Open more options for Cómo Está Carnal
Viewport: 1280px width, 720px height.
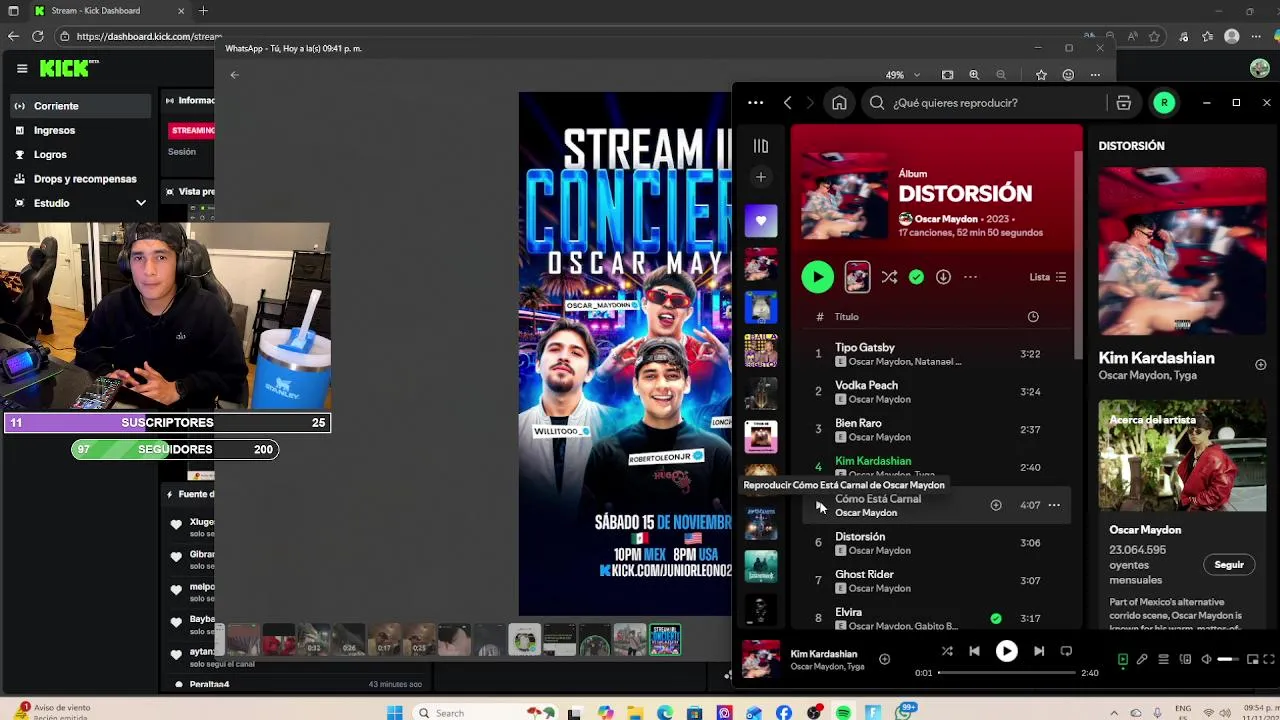coord(1054,505)
